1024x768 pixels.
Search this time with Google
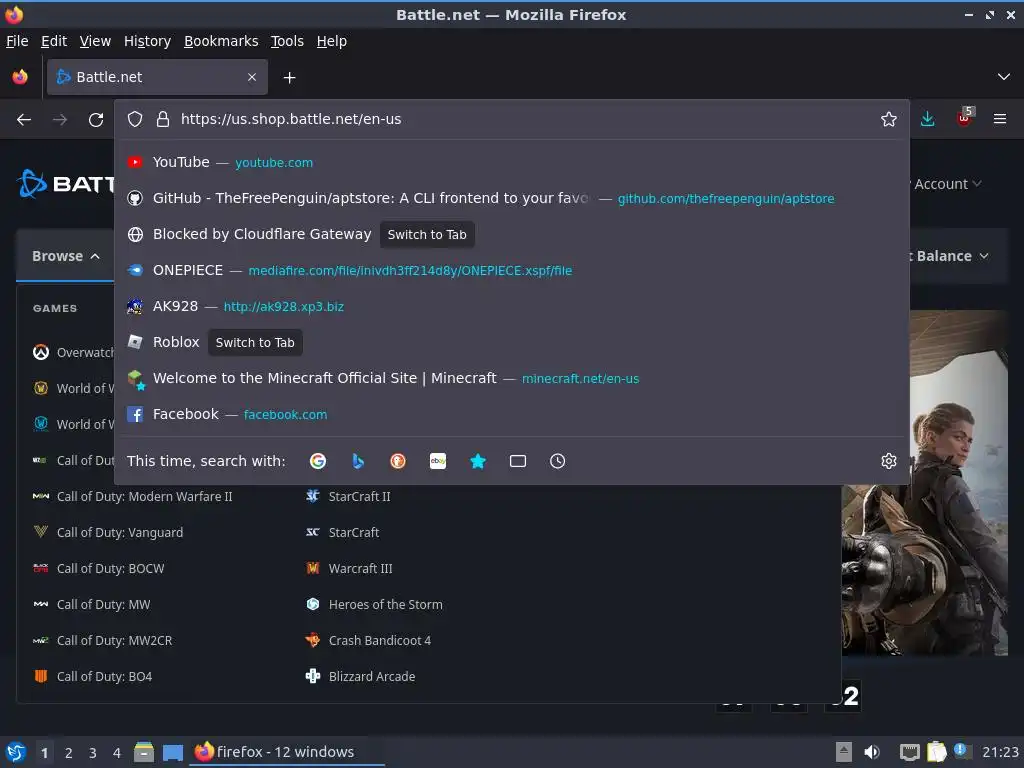coord(318,461)
